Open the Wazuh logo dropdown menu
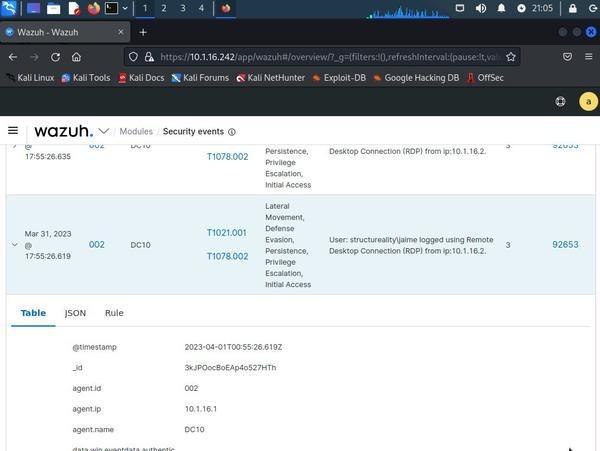This screenshot has height=451, width=600. [104, 131]
